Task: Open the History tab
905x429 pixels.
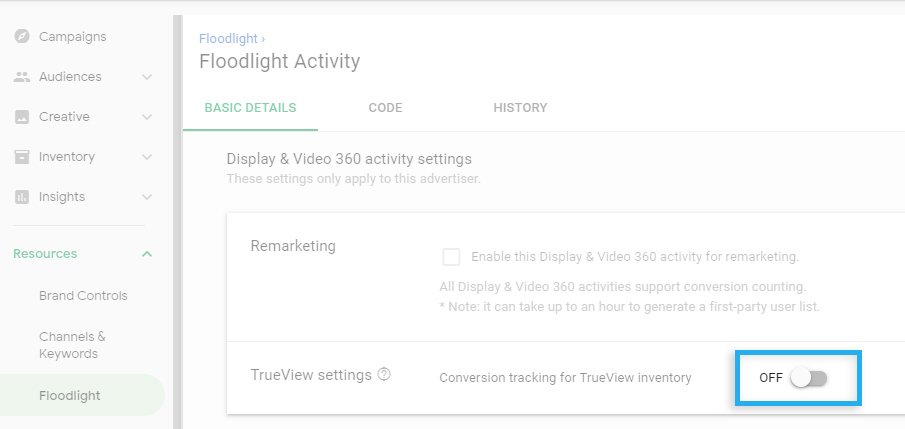Action: (520, 108)
